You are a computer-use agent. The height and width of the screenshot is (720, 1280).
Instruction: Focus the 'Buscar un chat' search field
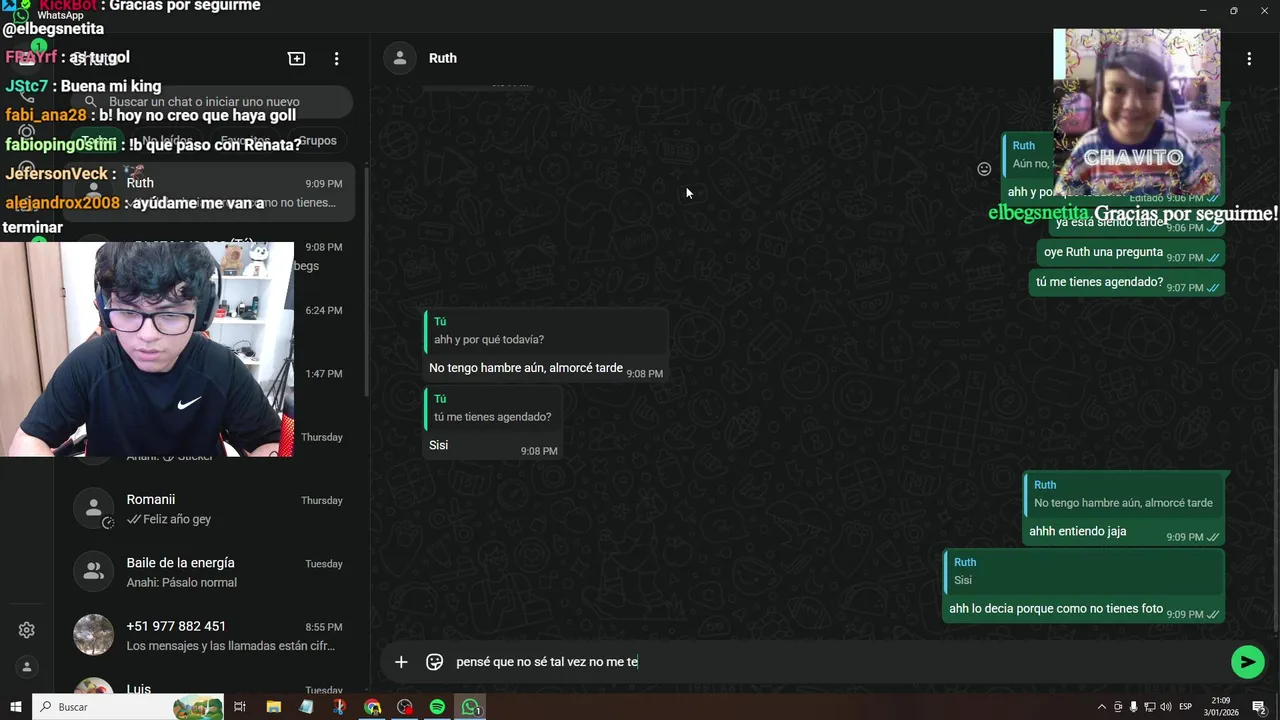210,102
